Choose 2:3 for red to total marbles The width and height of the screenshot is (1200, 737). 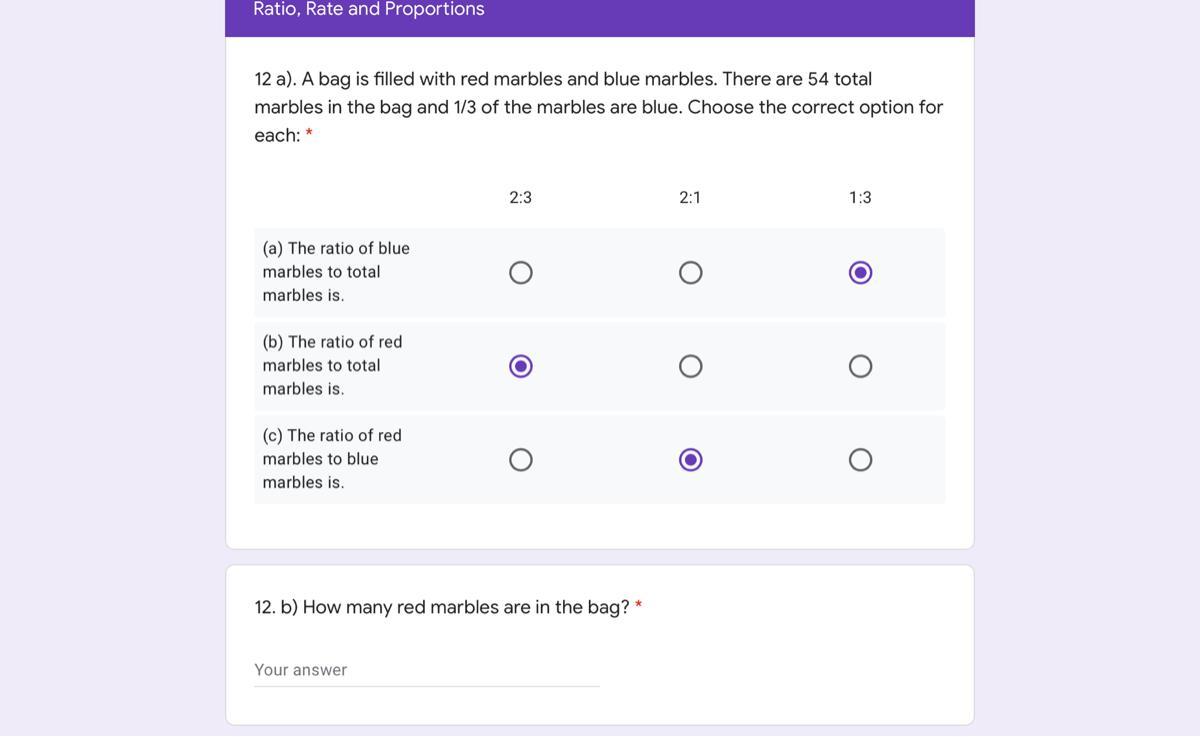tap(521, 366)
